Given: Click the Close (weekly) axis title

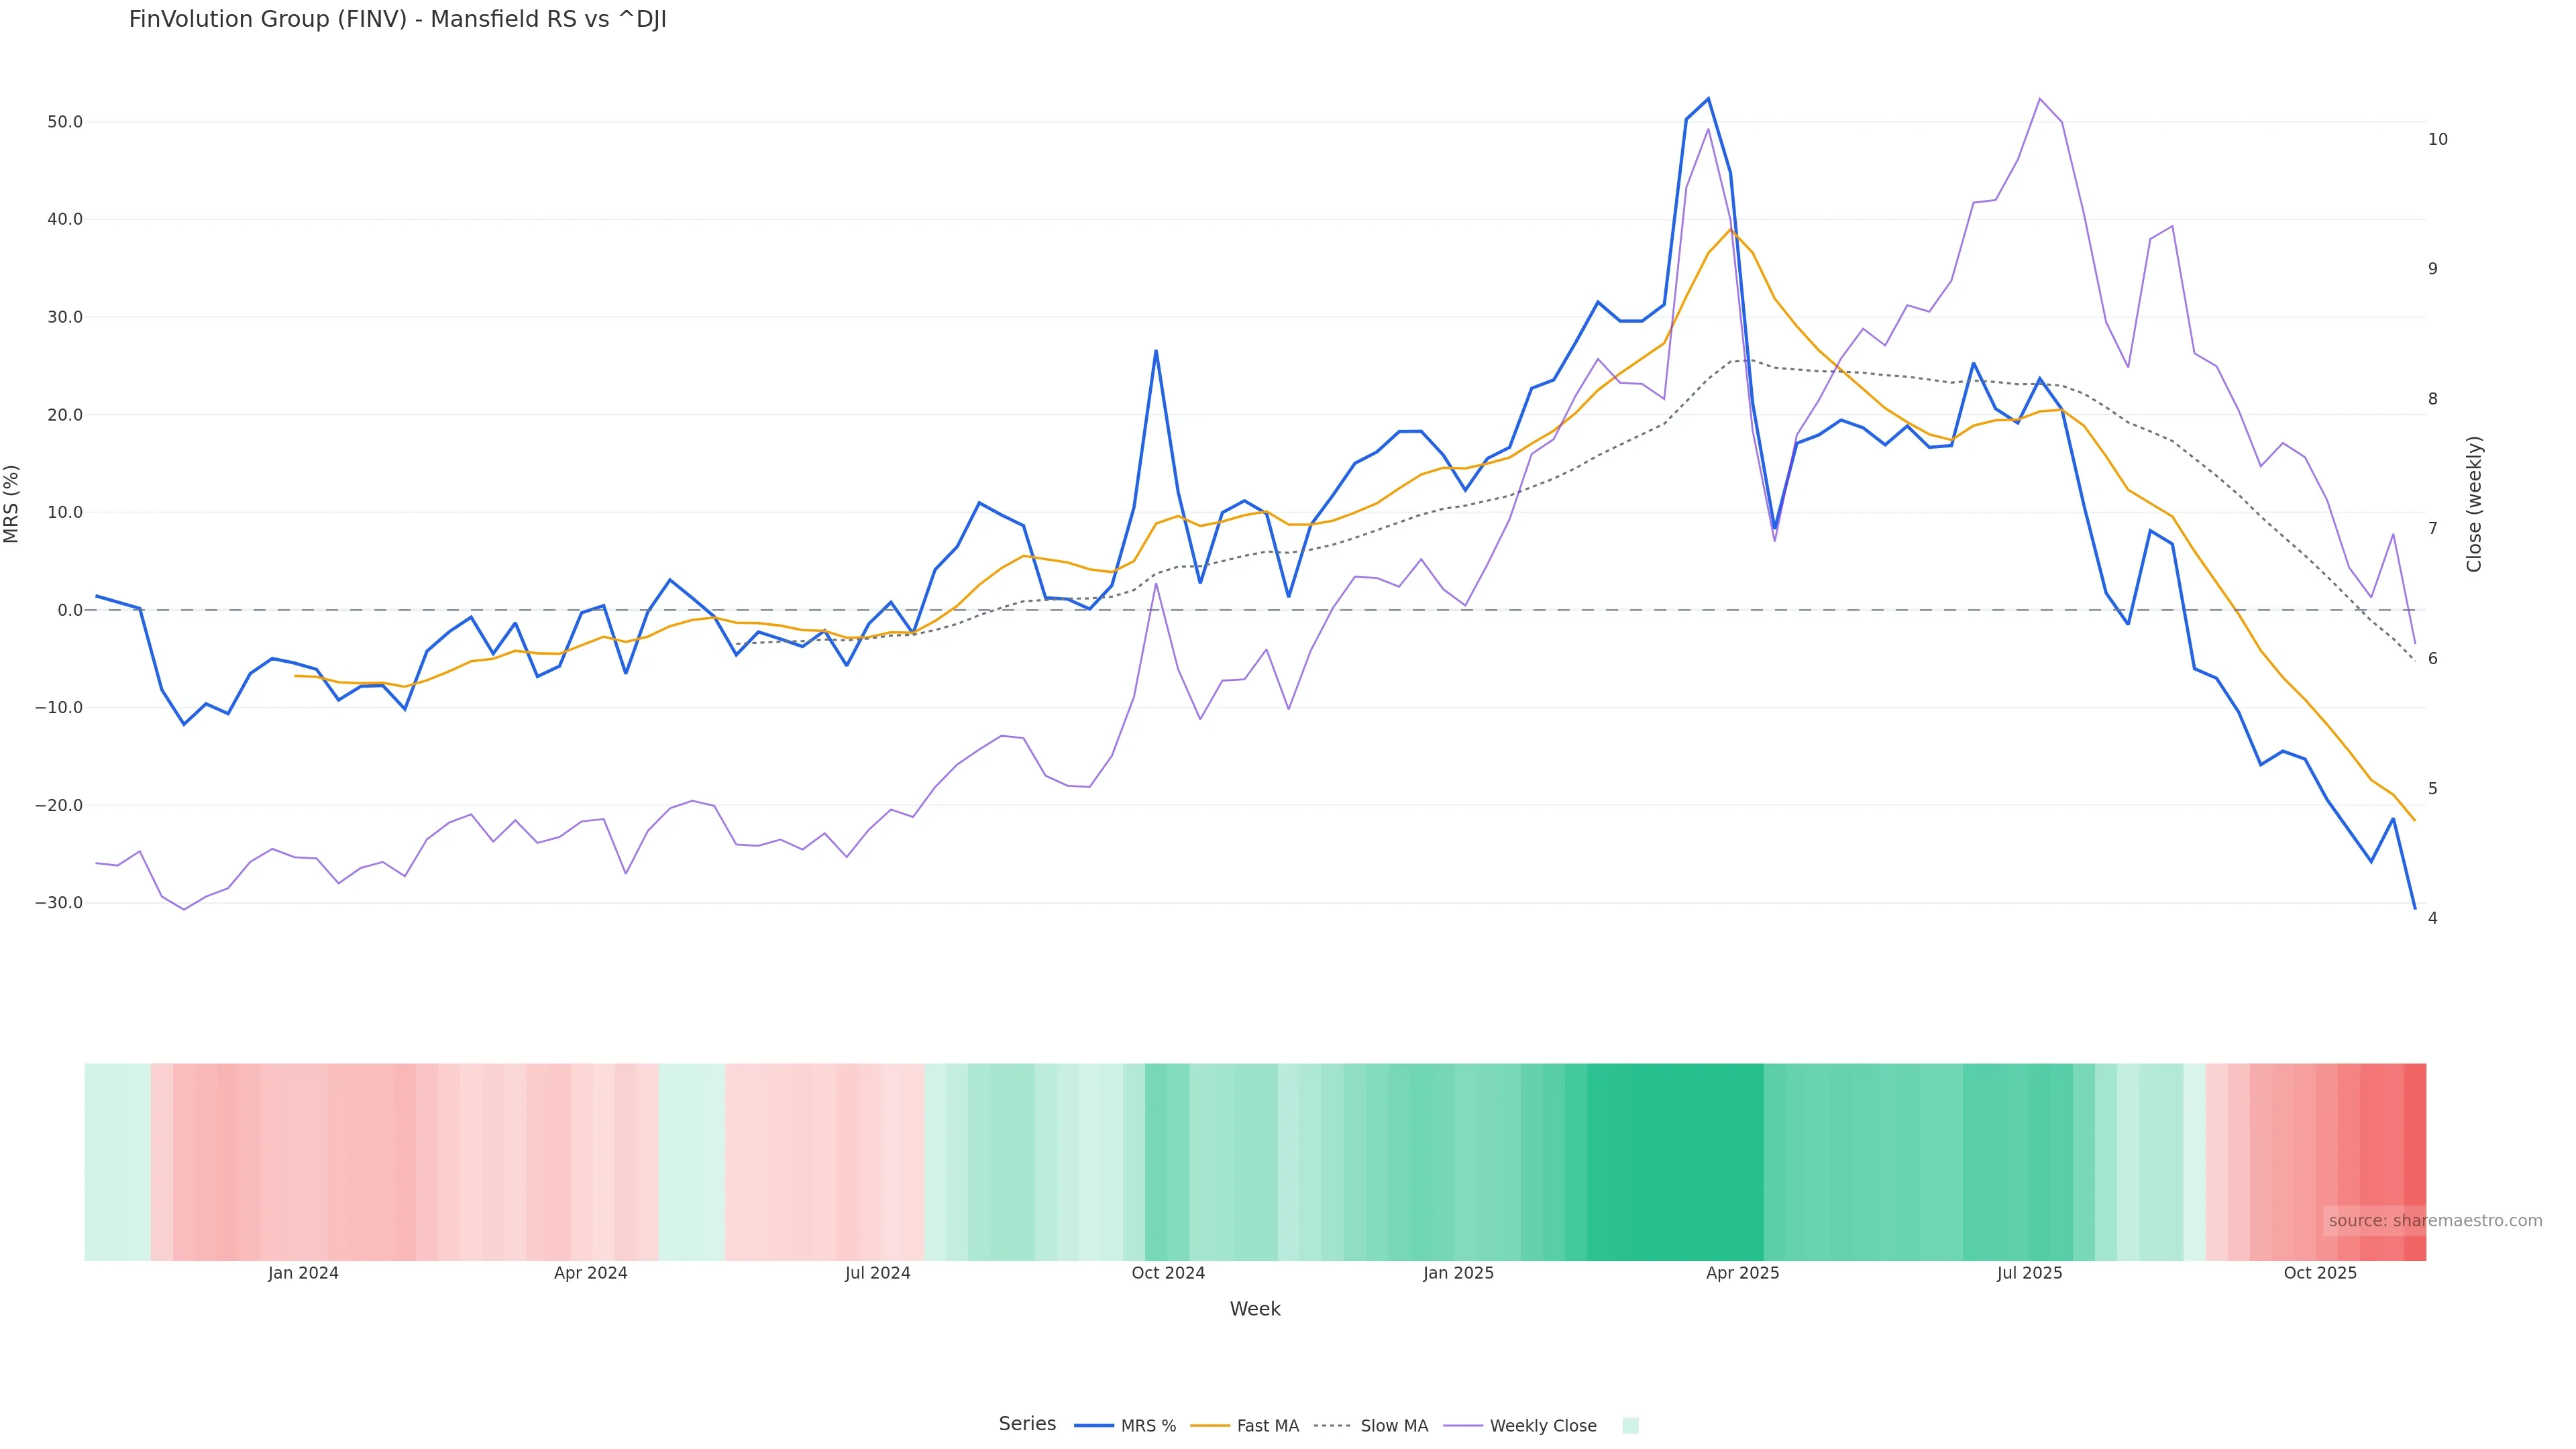Looking at the screenshot, I should pyautogui.click(x=2474, y=504).
